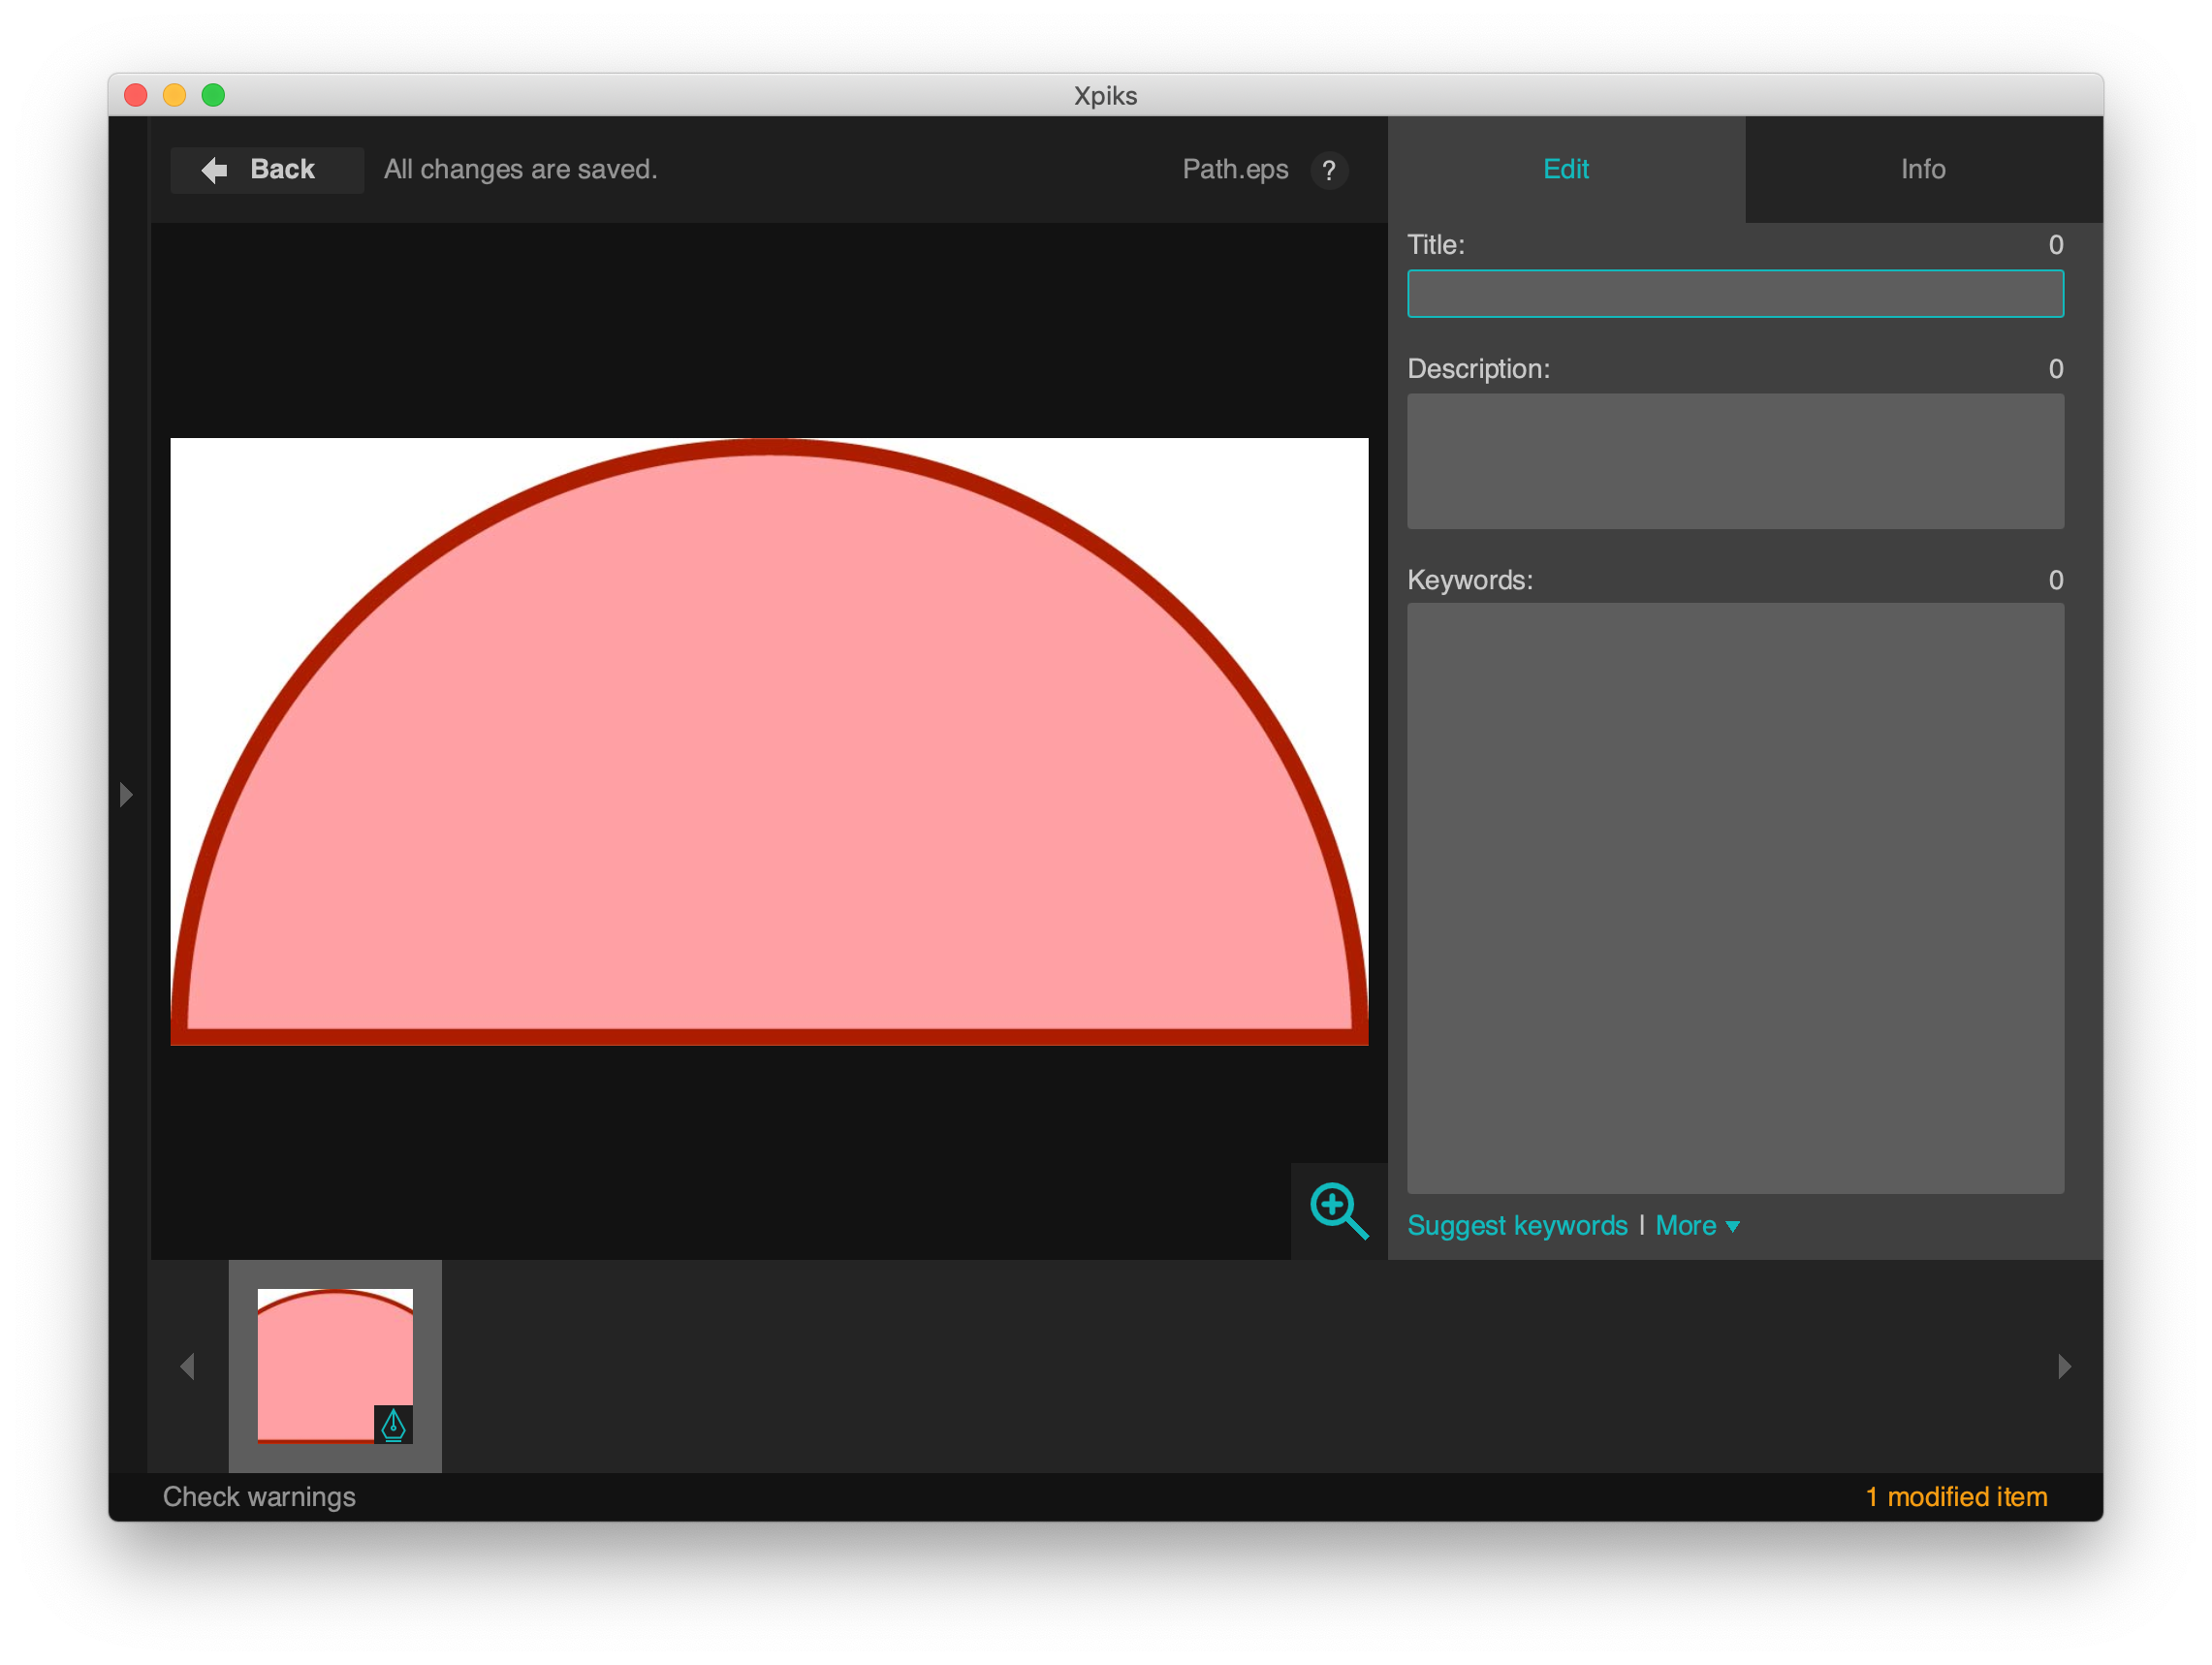
Task: Click the Check warnings status bar item
Action: [259, 1496]
